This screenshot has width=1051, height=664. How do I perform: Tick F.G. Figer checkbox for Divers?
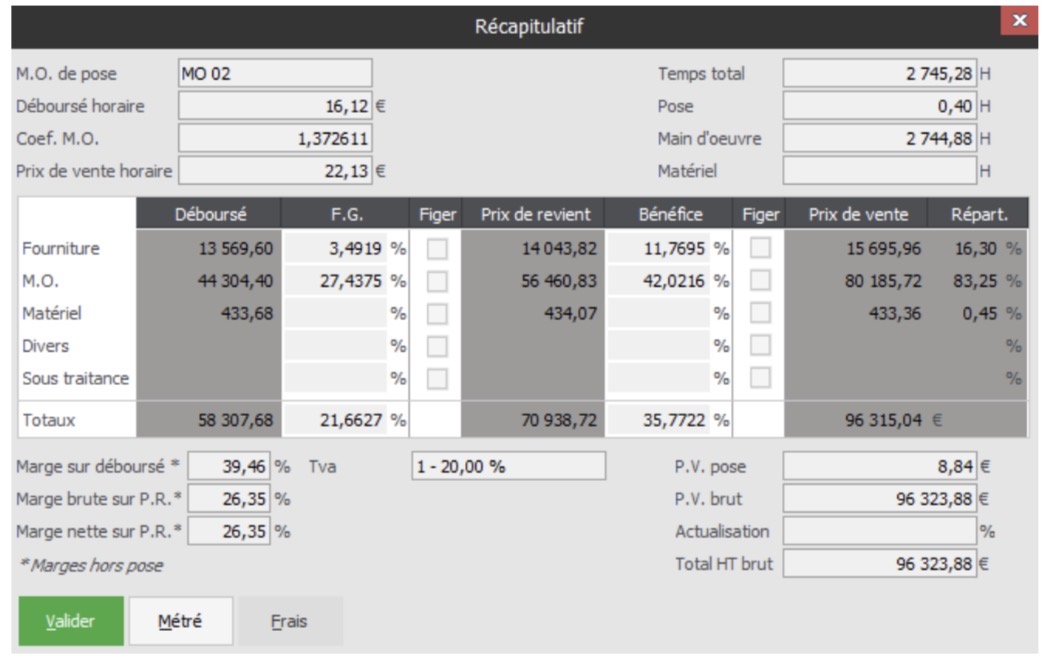pos(437,346)
